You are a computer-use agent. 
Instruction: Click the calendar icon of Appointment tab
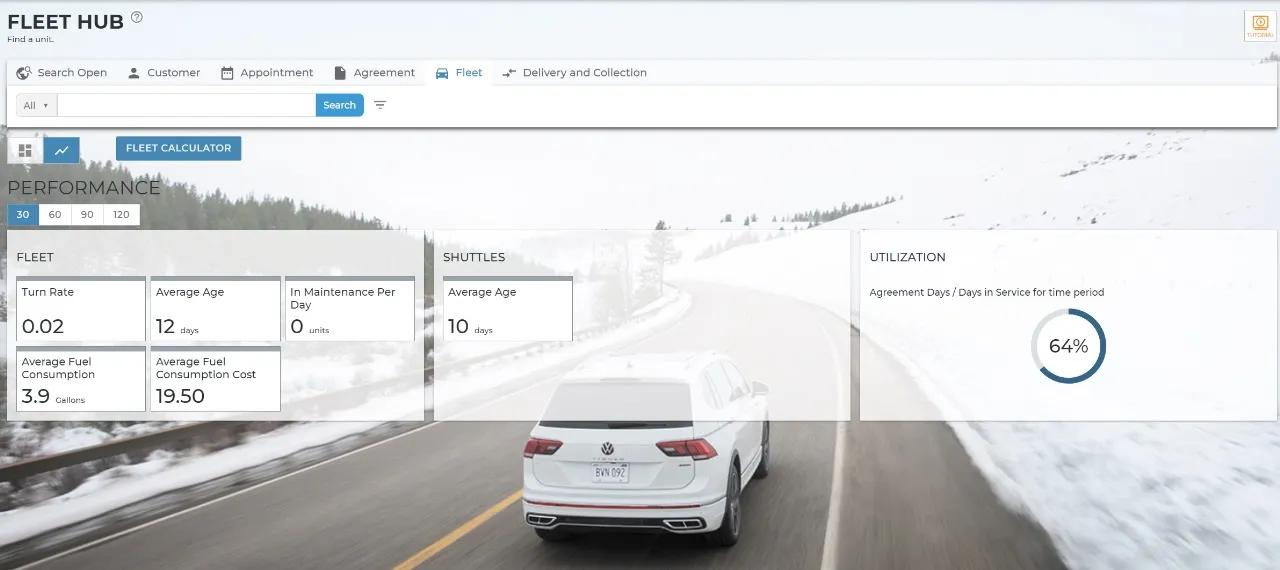tap(227, 73)
